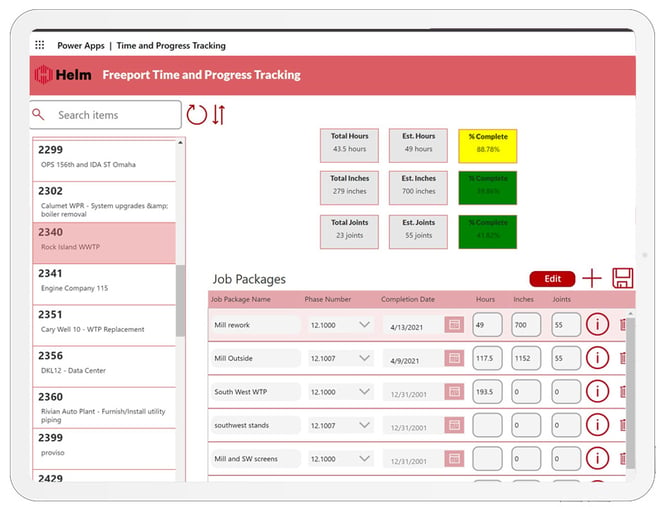Click the red Edit button
This screenshot has height=507, width=660.
point(552,279)
